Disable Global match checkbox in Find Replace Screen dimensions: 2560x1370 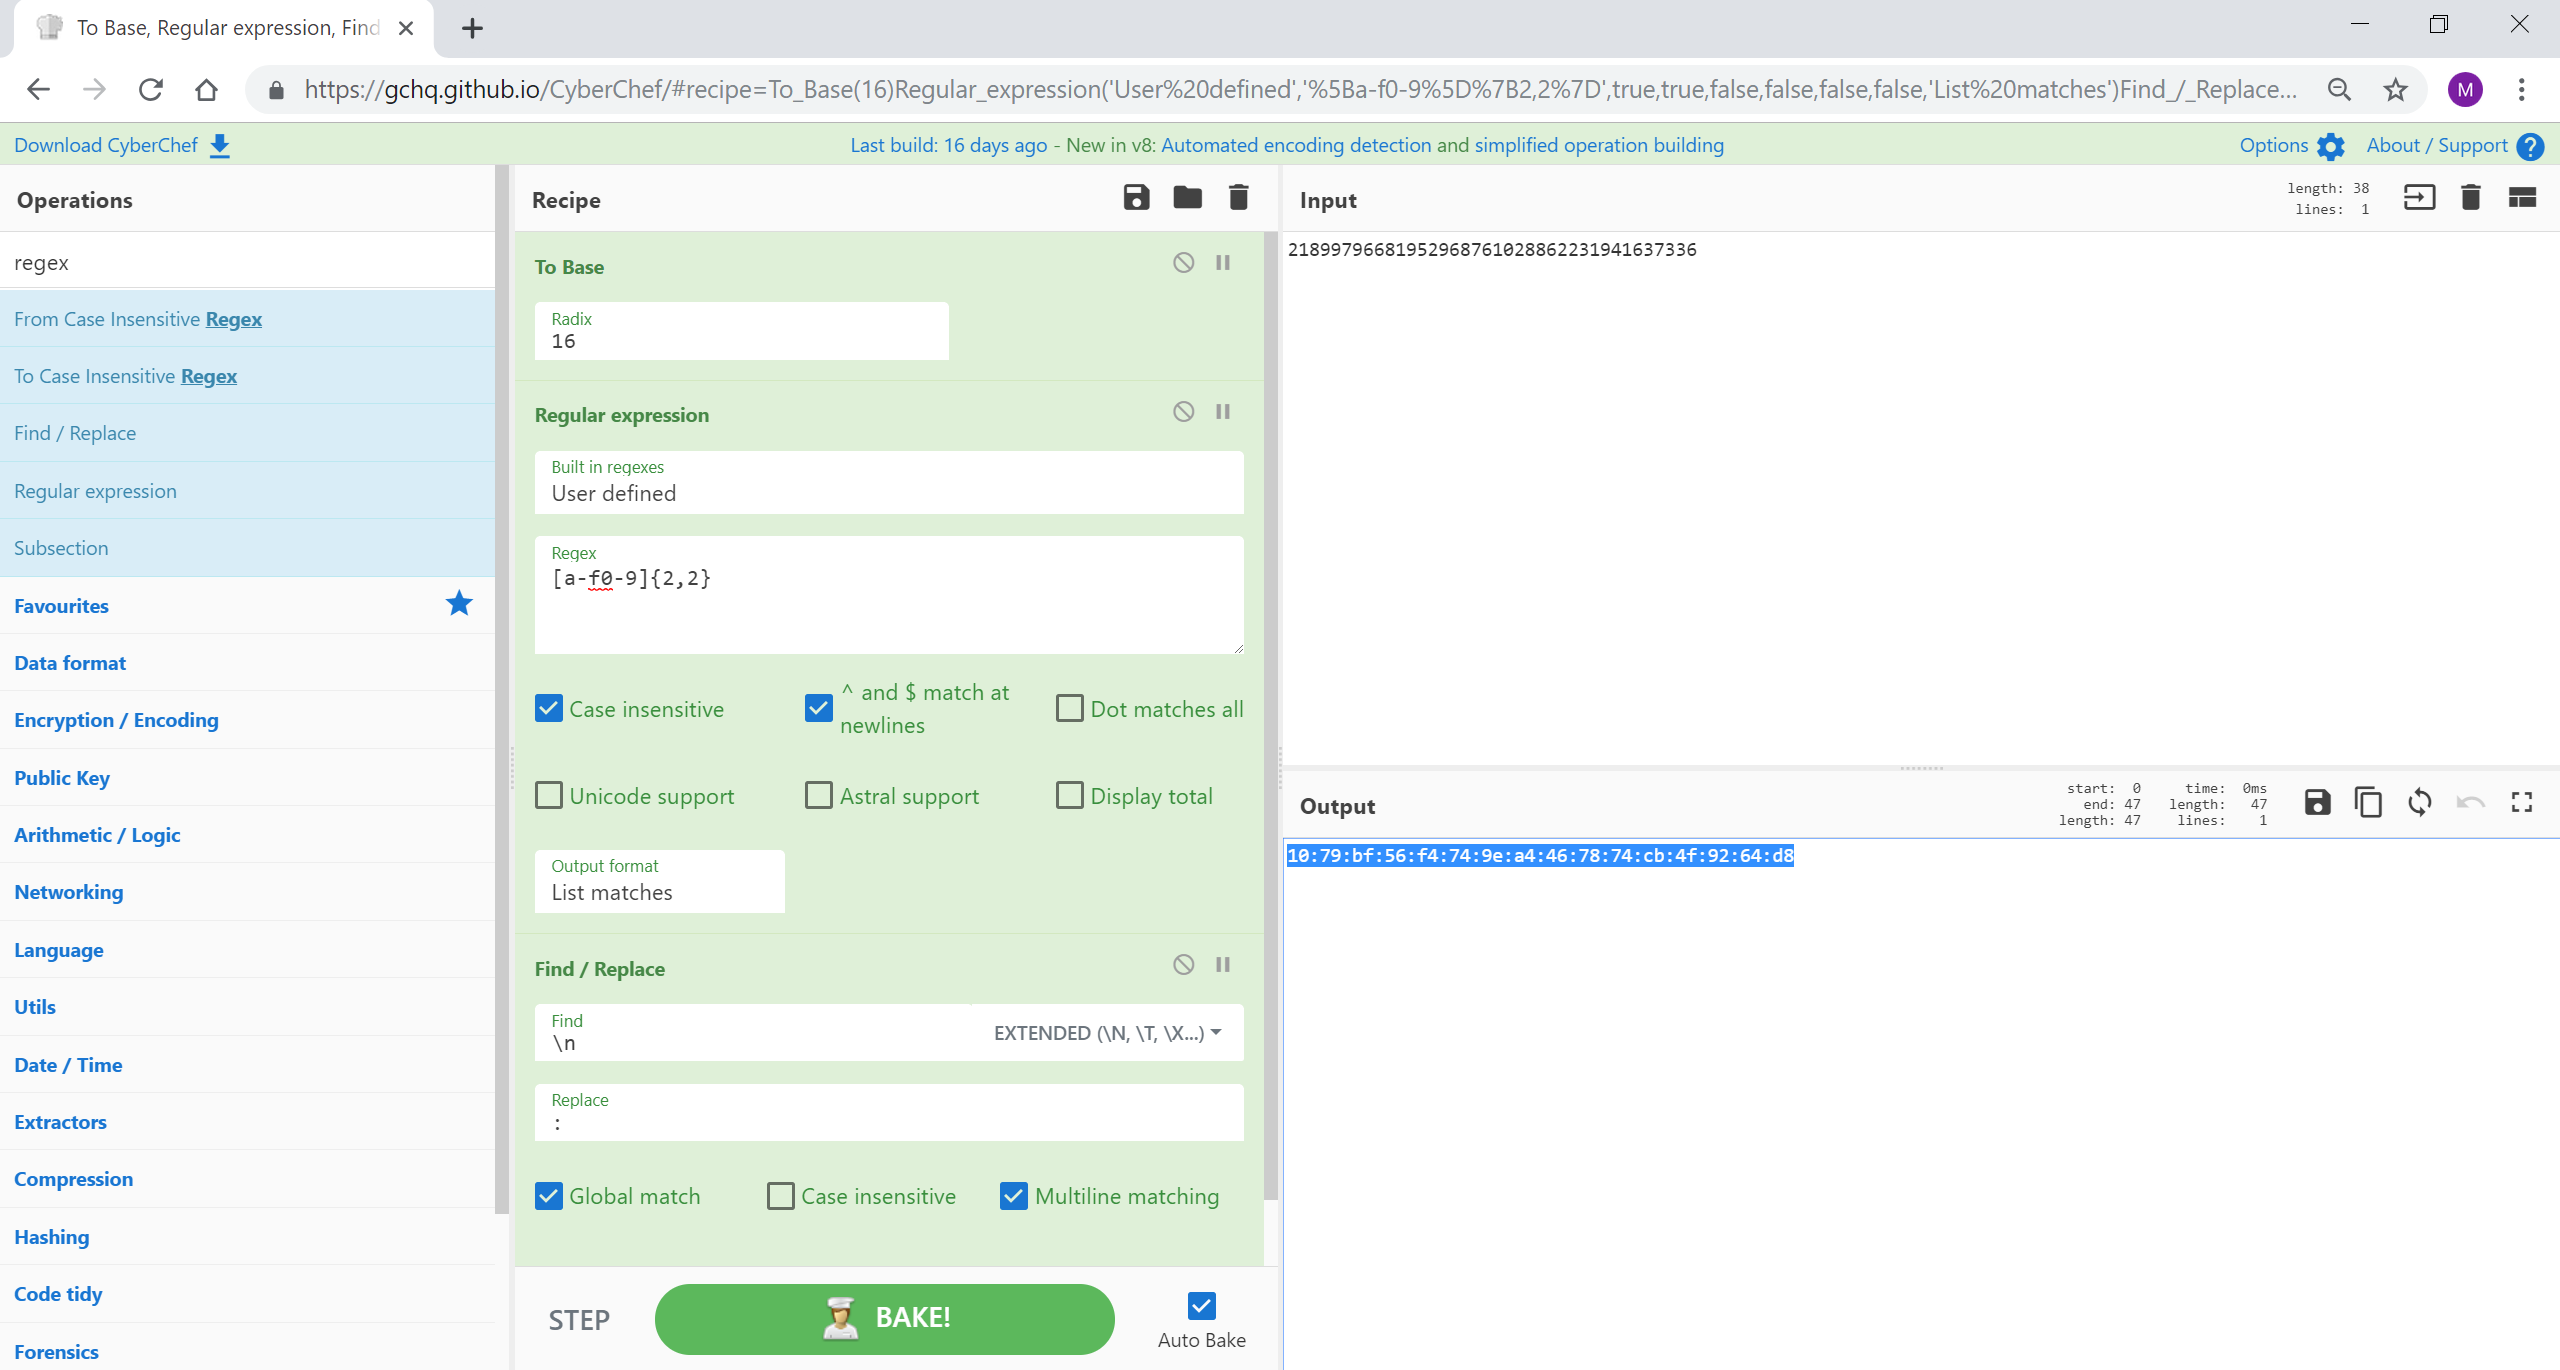(x=549, y=1196)
